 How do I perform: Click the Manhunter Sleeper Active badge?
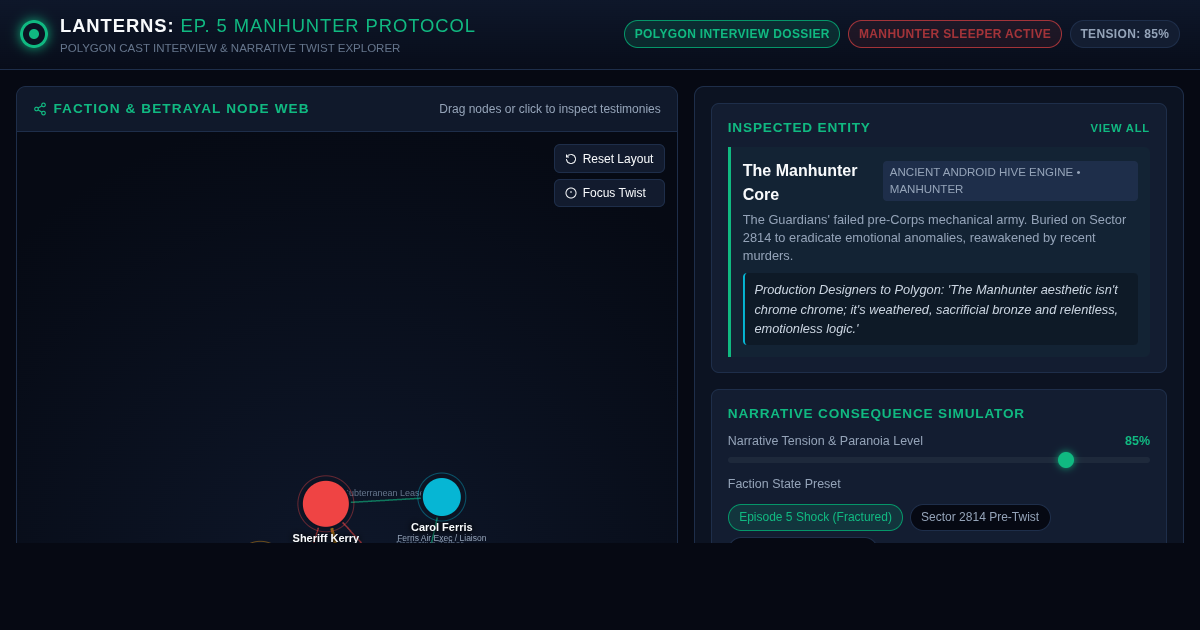click(x=955, y=34)
